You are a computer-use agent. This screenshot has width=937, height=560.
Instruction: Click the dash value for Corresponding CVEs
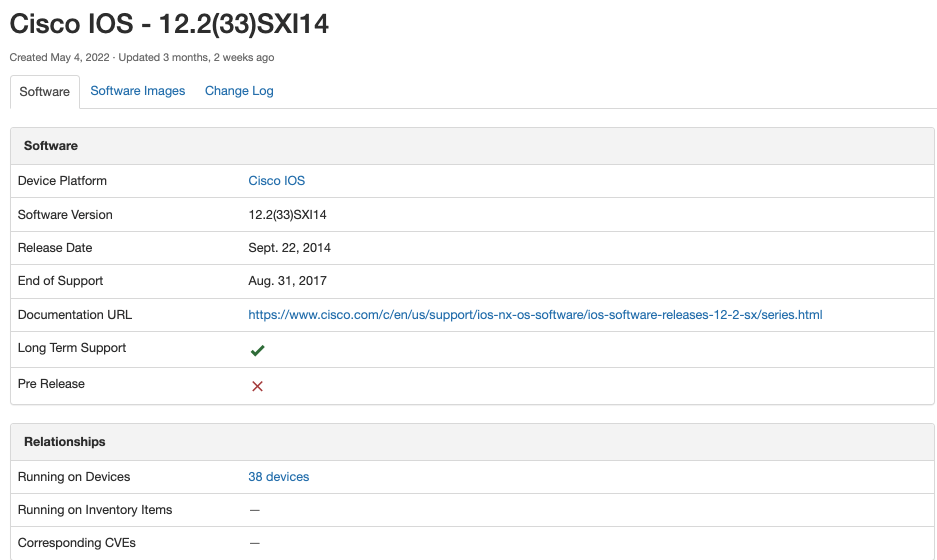coord(255,543)
